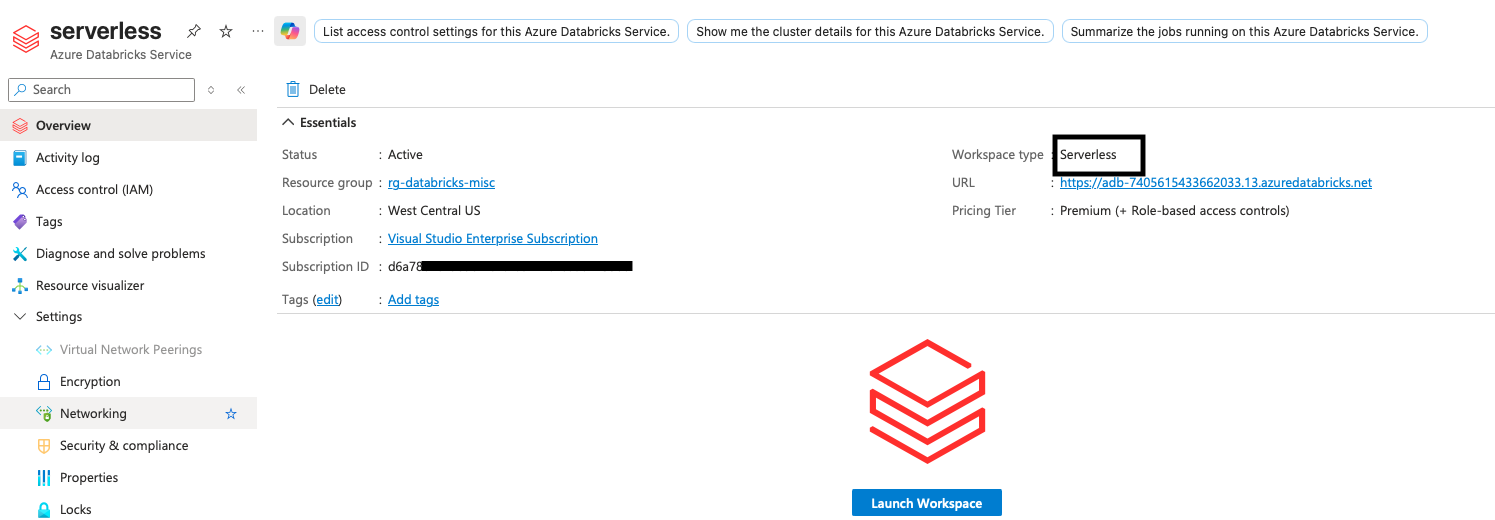Viewport: 1495px width, 520px height.
Task: Click the Security & compliance shield icon
Action: [43, 446]
